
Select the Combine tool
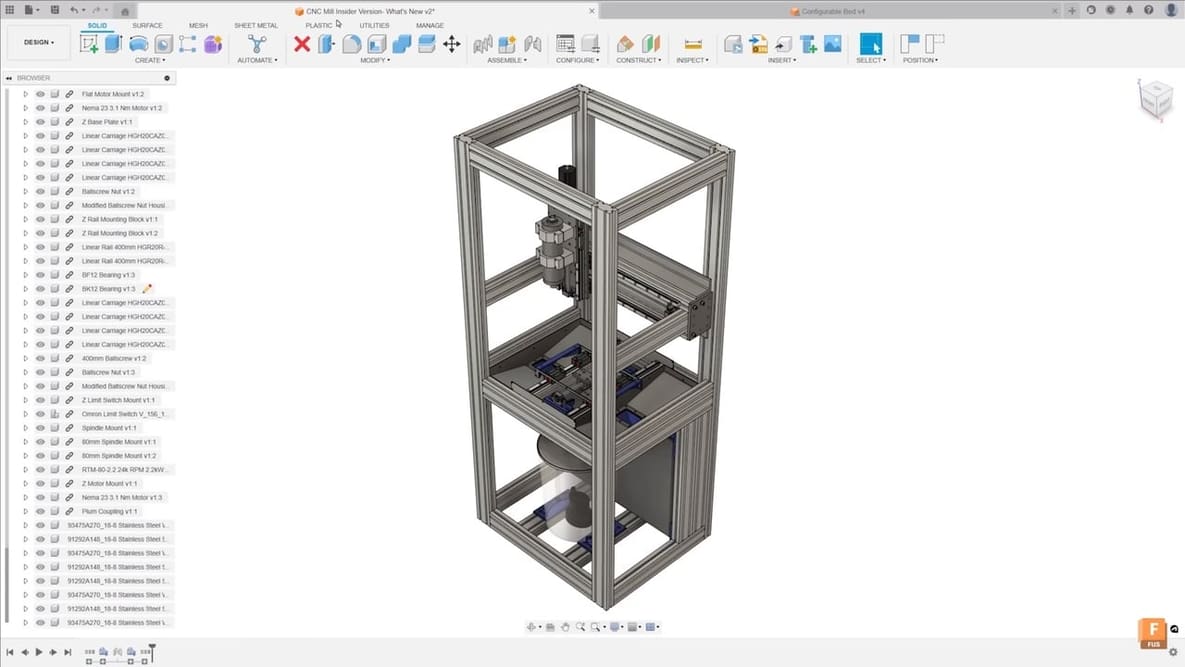point(401,44)
